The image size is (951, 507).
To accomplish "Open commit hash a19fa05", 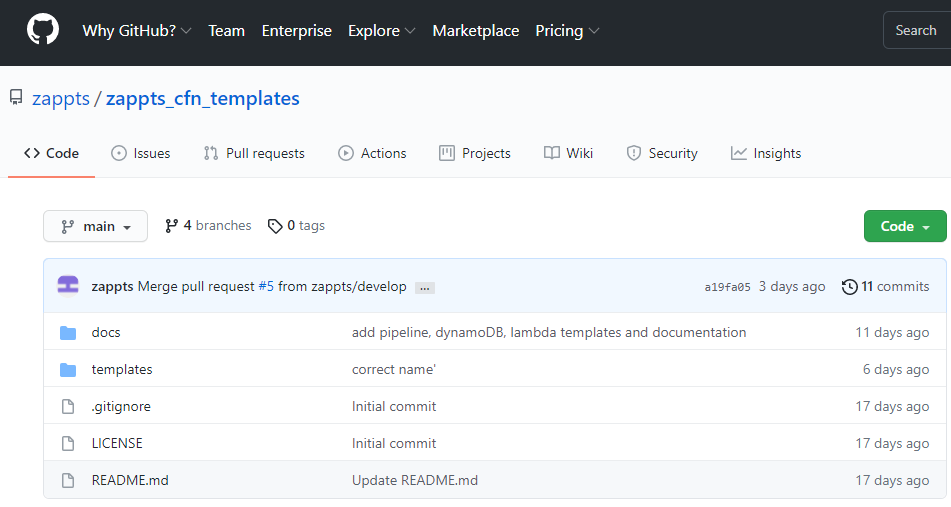I will pos(727,287).
